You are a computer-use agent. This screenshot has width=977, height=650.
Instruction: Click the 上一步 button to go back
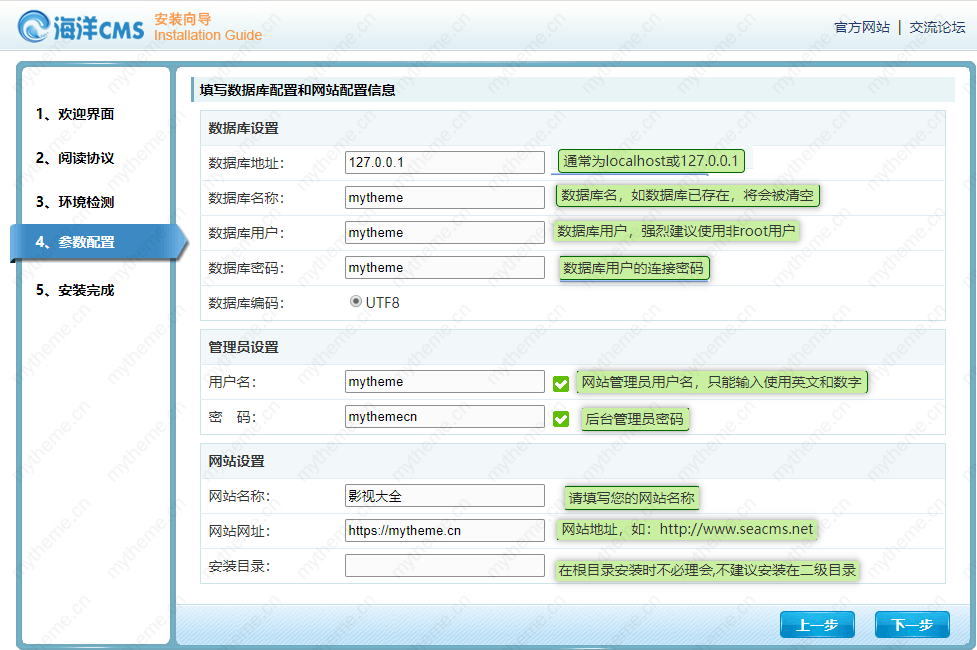(817, 624)
